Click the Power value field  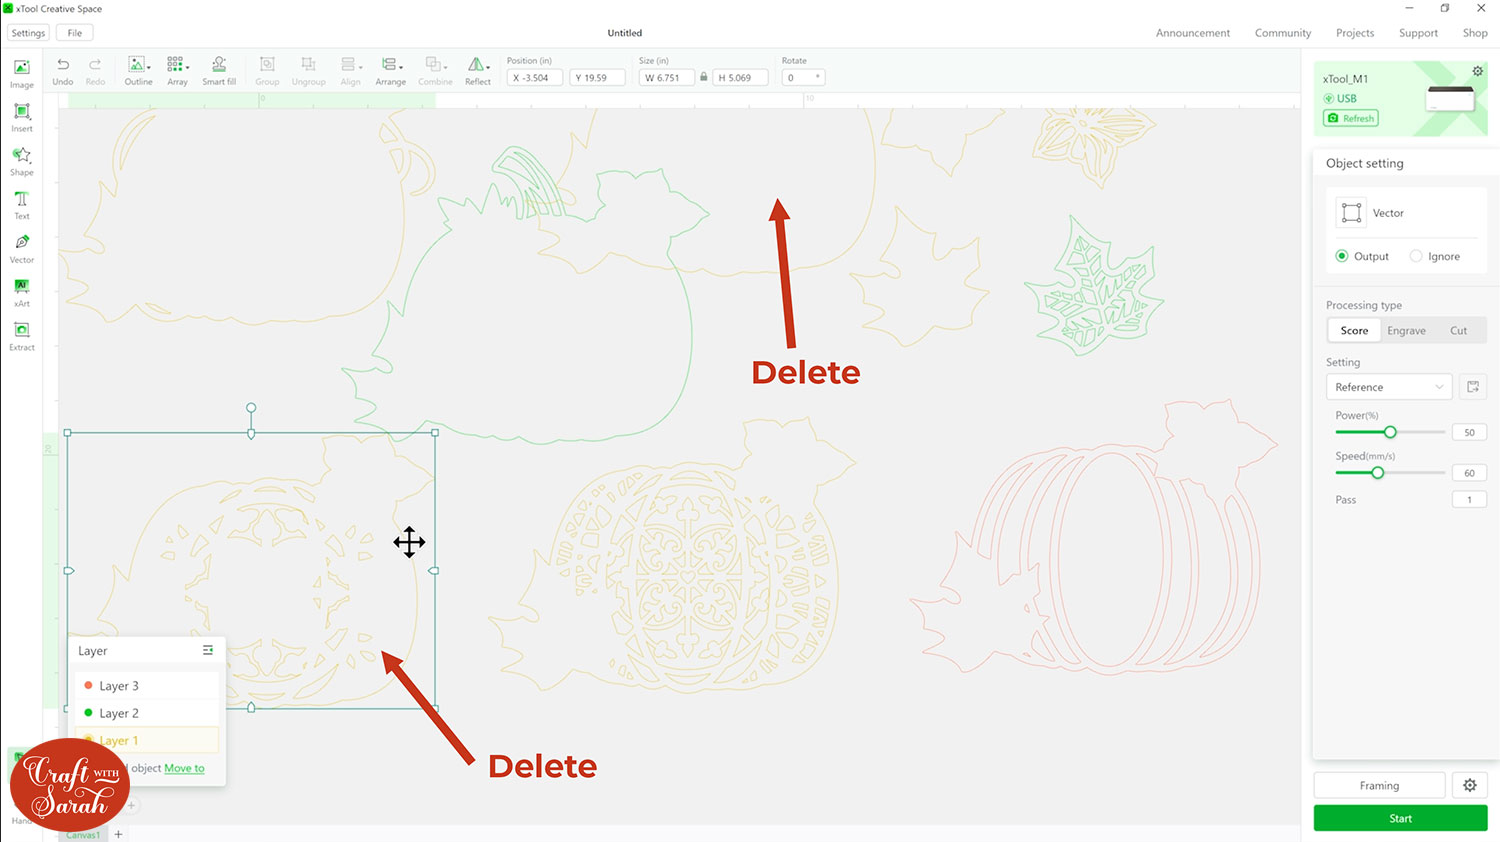1469,432
